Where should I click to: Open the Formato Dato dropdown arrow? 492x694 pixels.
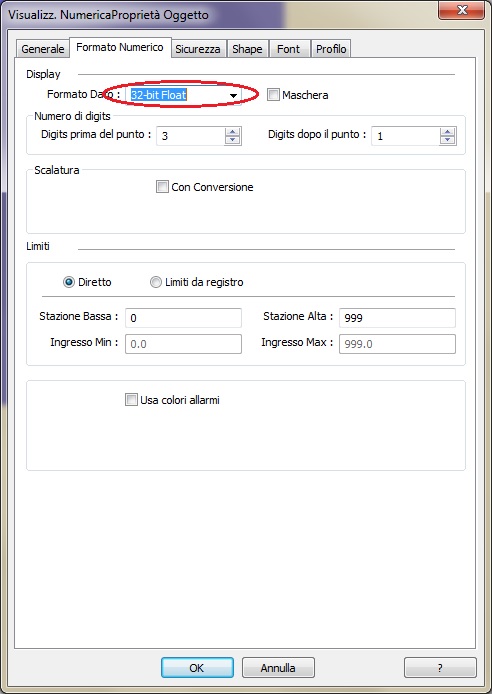(234, 95)
